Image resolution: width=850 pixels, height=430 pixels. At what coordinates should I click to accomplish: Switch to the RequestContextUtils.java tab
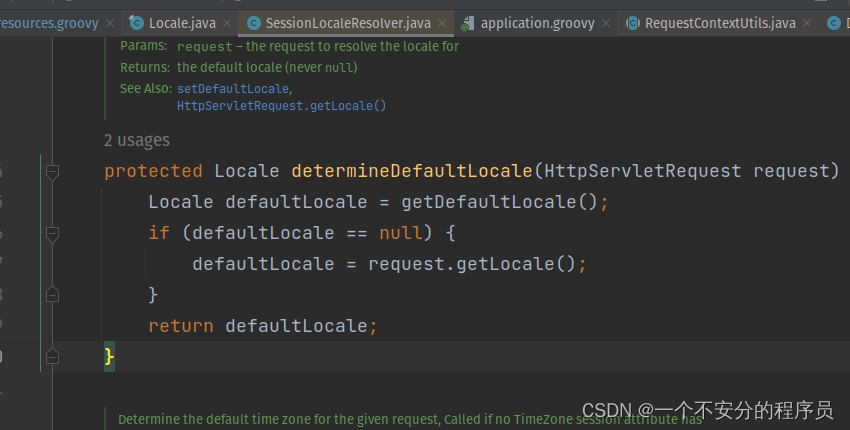(x=720, y=23)
